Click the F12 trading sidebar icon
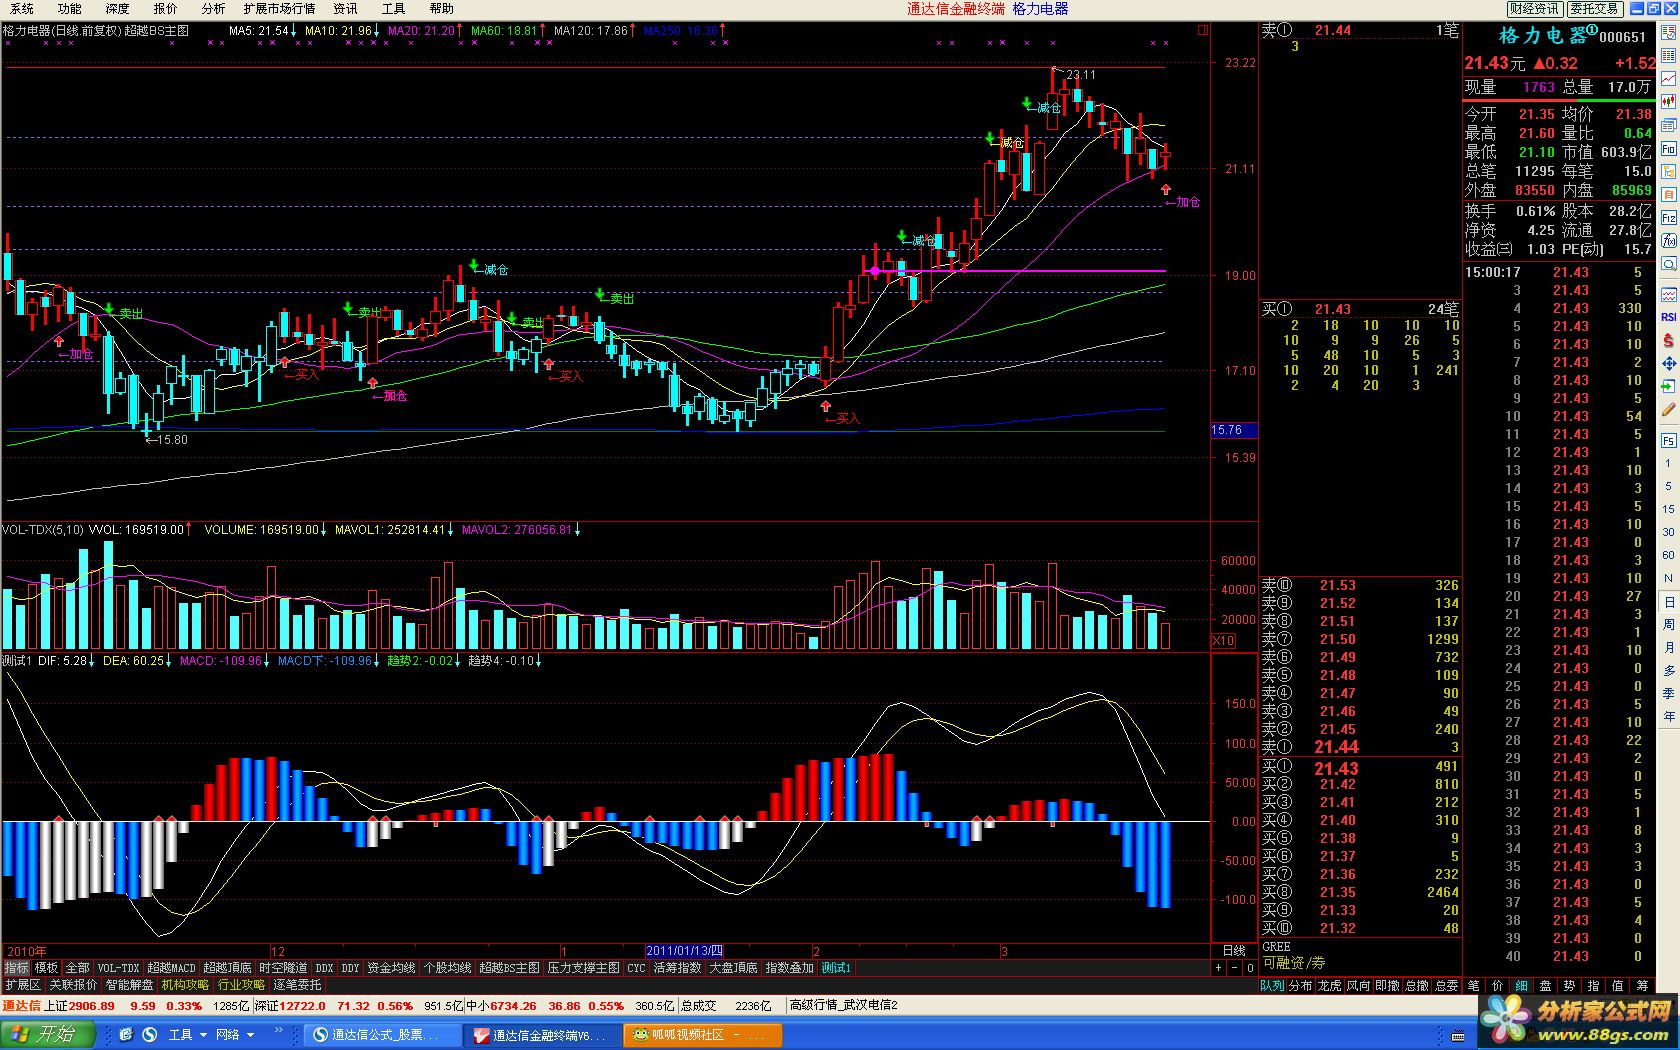This screenshot has width=1680, height=1050. [1668, 218]
